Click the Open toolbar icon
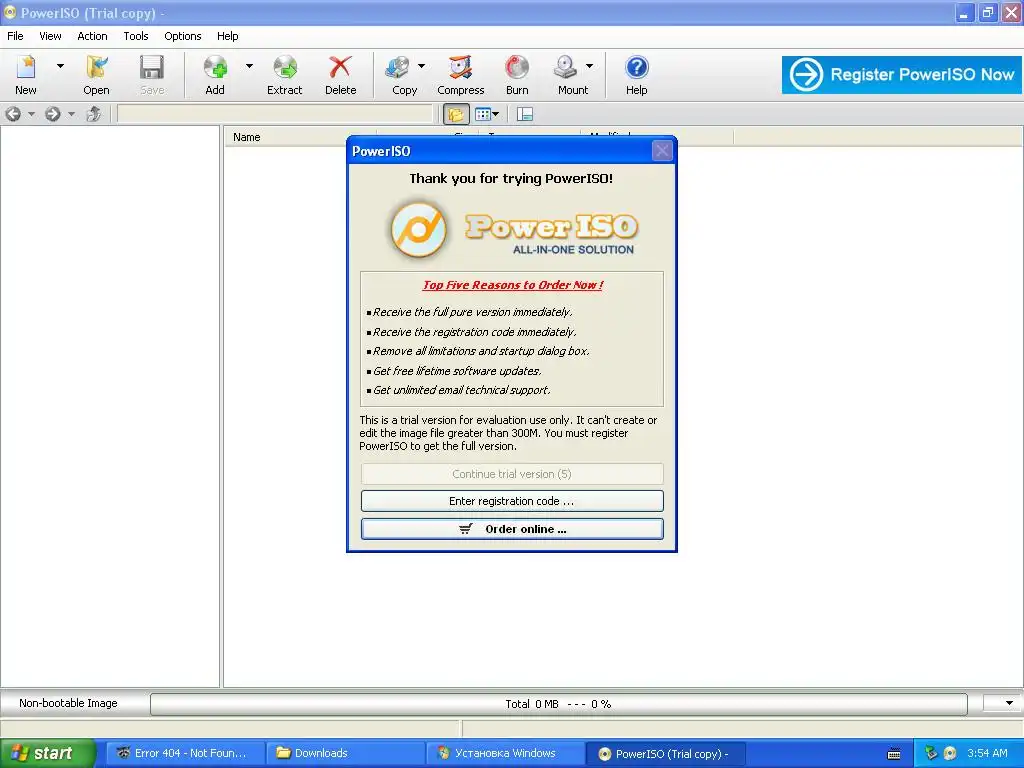Viewport: 1024px width, 768px height. point(97,74)
